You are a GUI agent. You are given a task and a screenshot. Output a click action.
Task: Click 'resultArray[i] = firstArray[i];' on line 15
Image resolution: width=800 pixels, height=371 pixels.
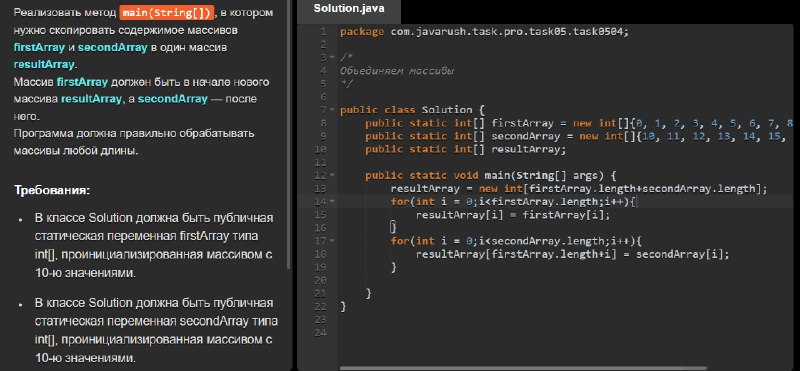point(513,214)
